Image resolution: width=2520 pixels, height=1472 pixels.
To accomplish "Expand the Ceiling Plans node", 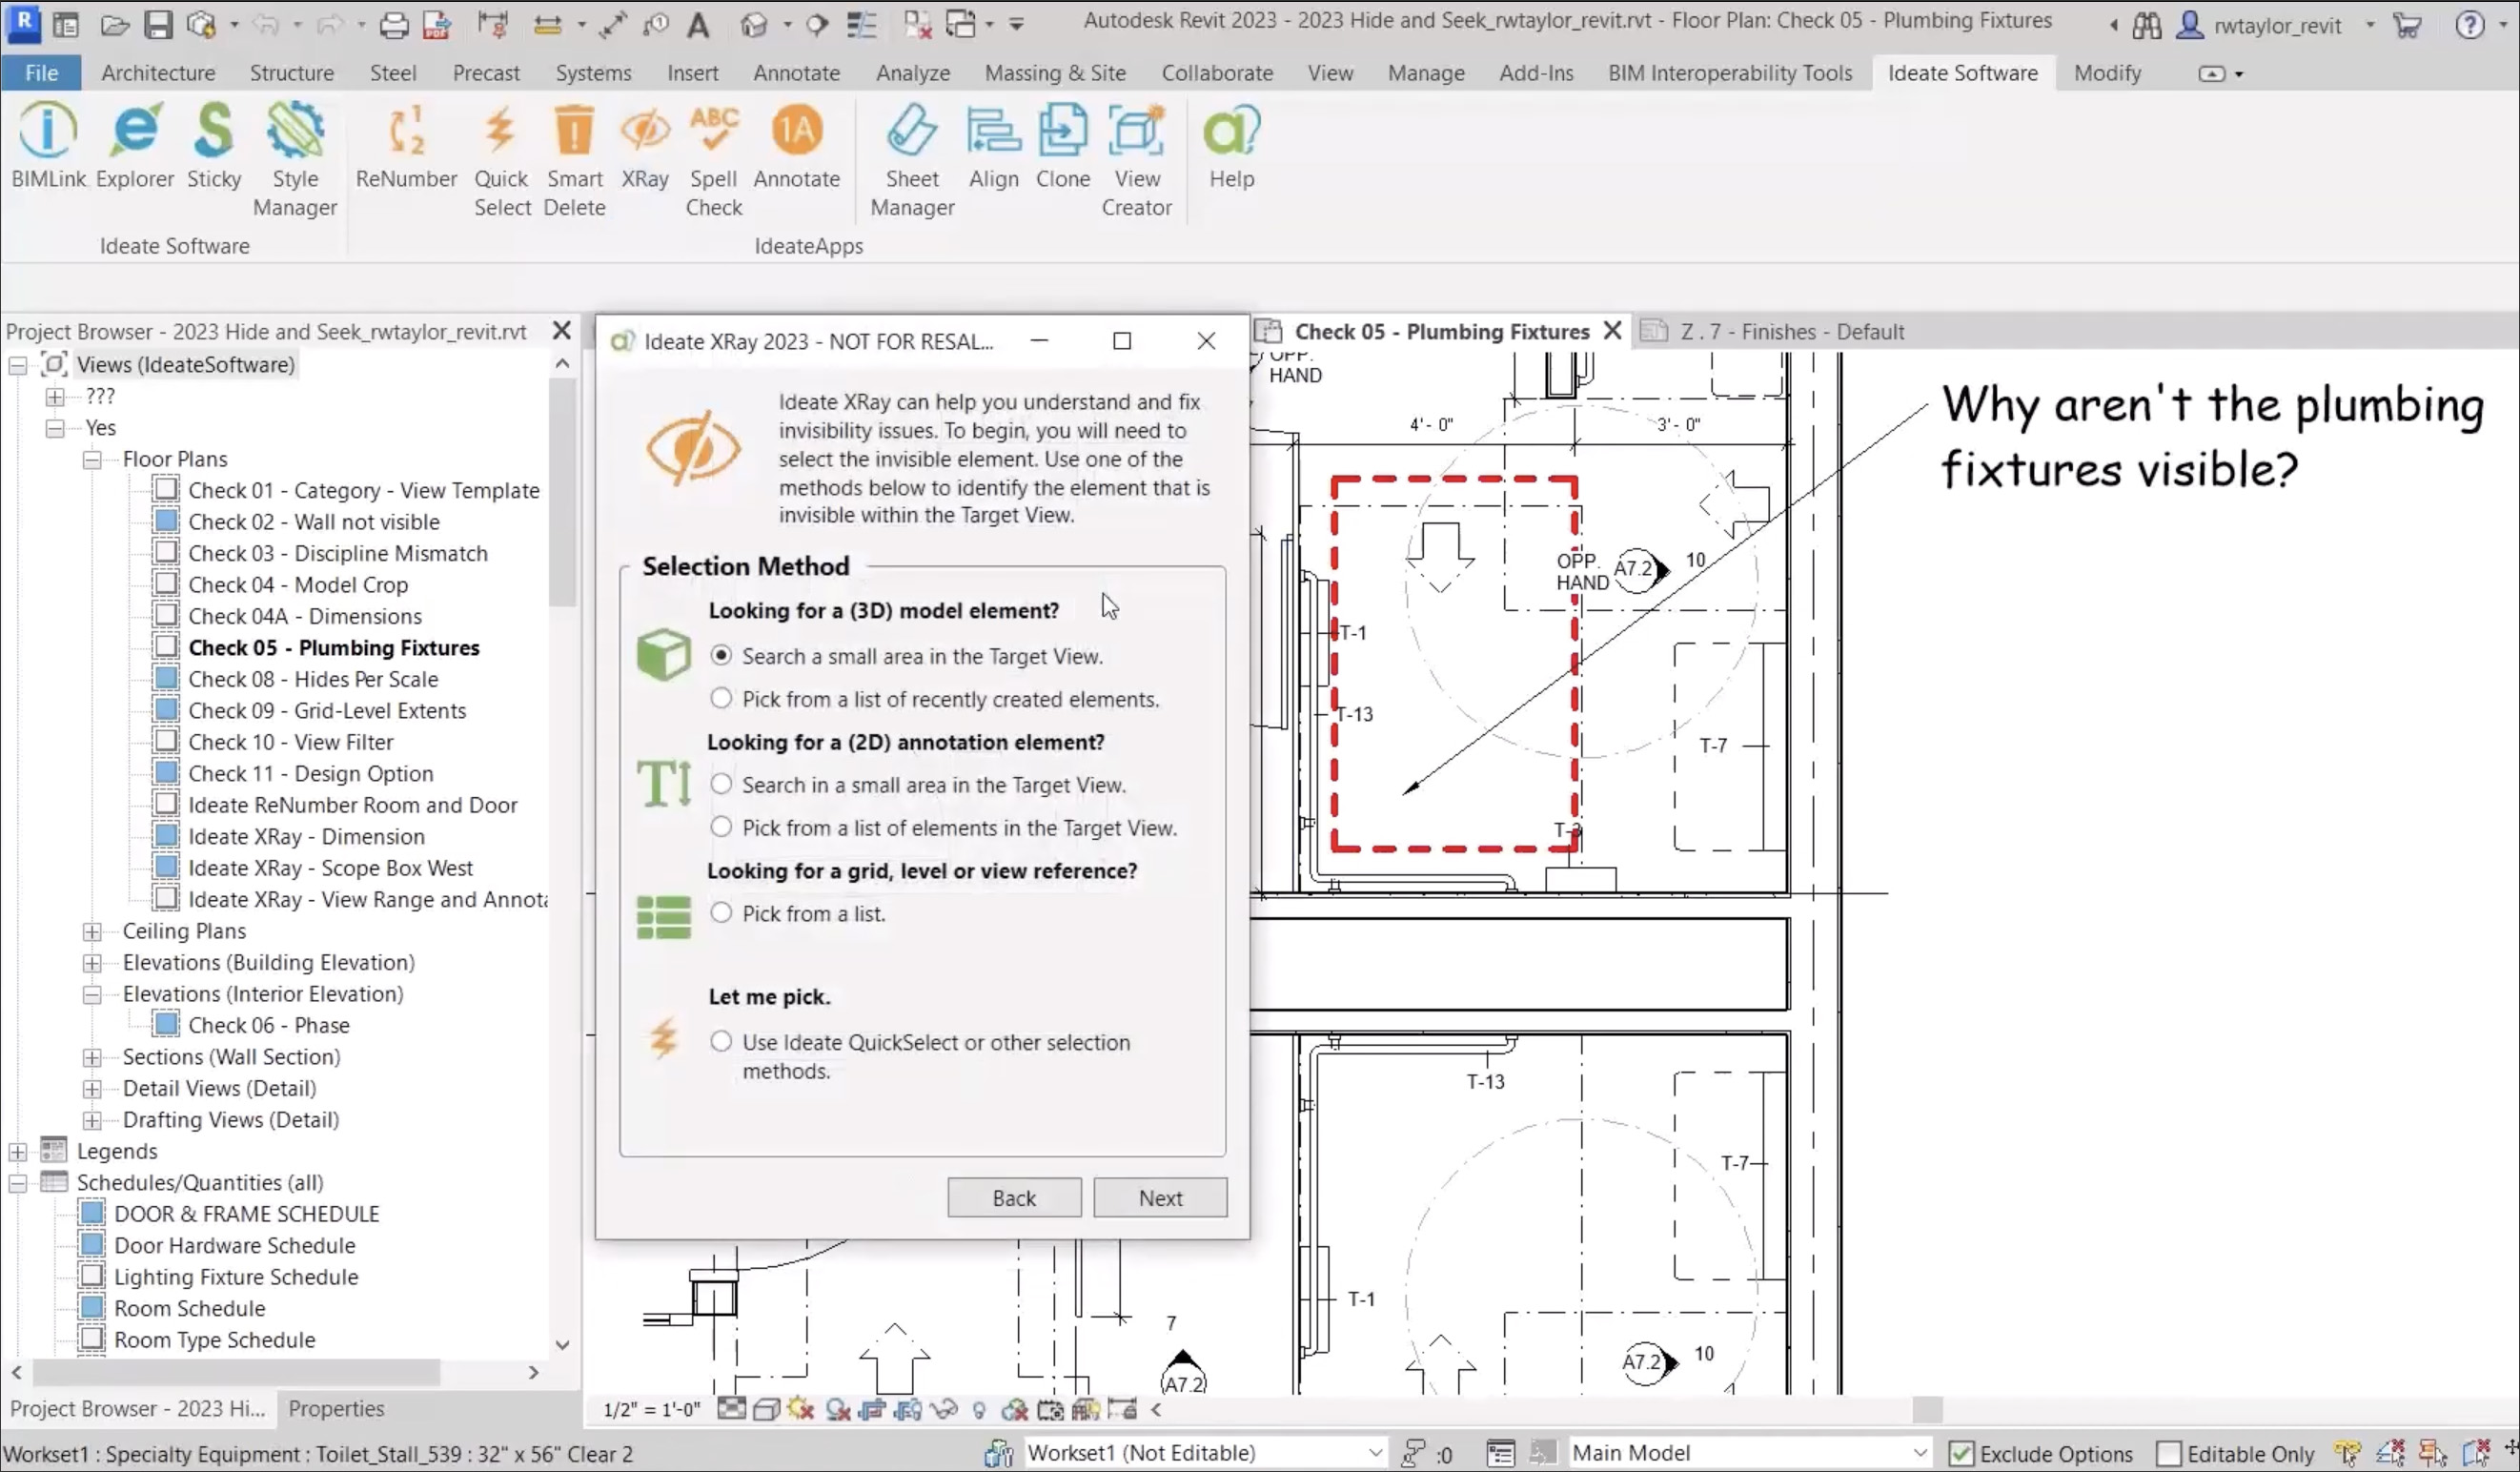I will (92, 932).
